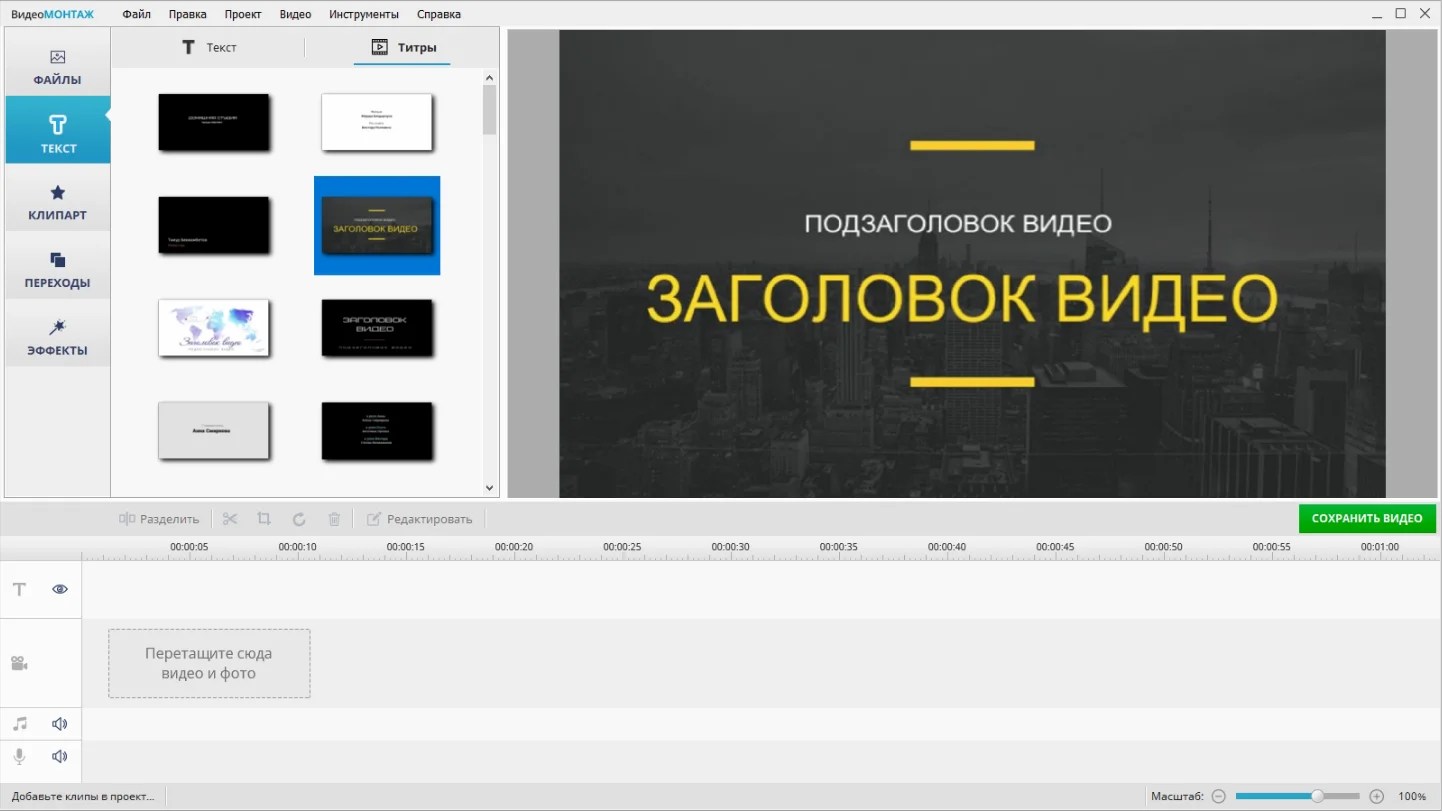The image size is (1442, 811).
Task: Open the Видео menu
Action: tap(295, 14)
